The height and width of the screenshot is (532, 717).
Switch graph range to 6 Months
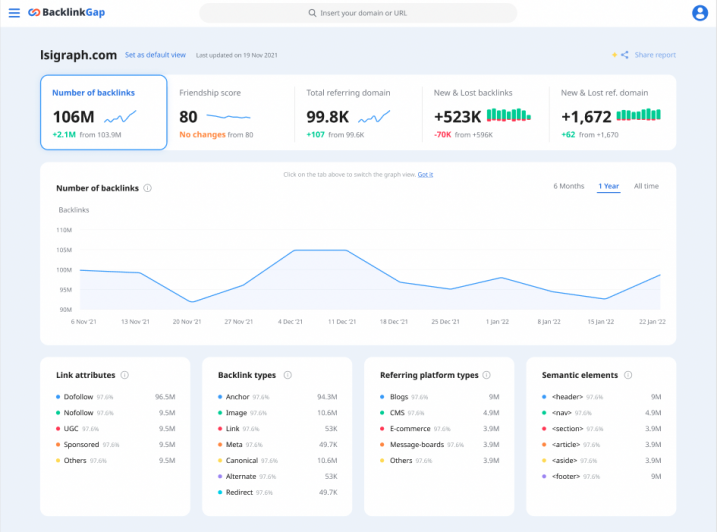(x=568, y=186)
